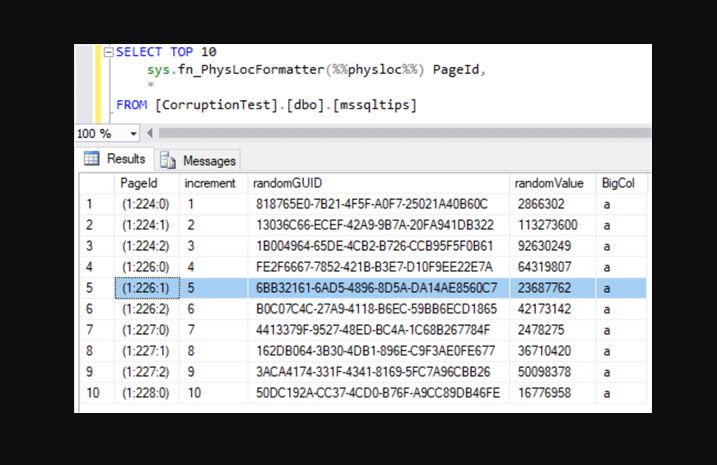Select the randomGUID column header
This screenshot has height=465, width=717.
[x=378, y=183]
